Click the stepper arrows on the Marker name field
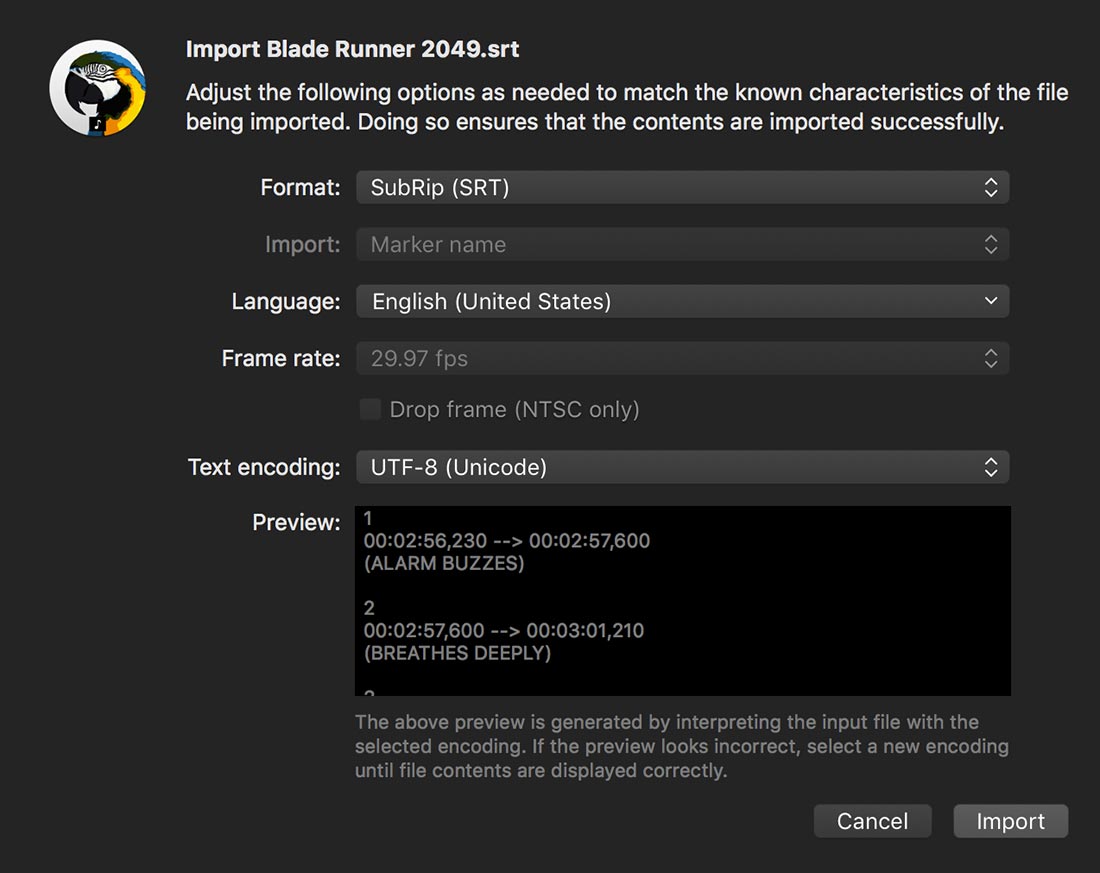 (990, 244)
